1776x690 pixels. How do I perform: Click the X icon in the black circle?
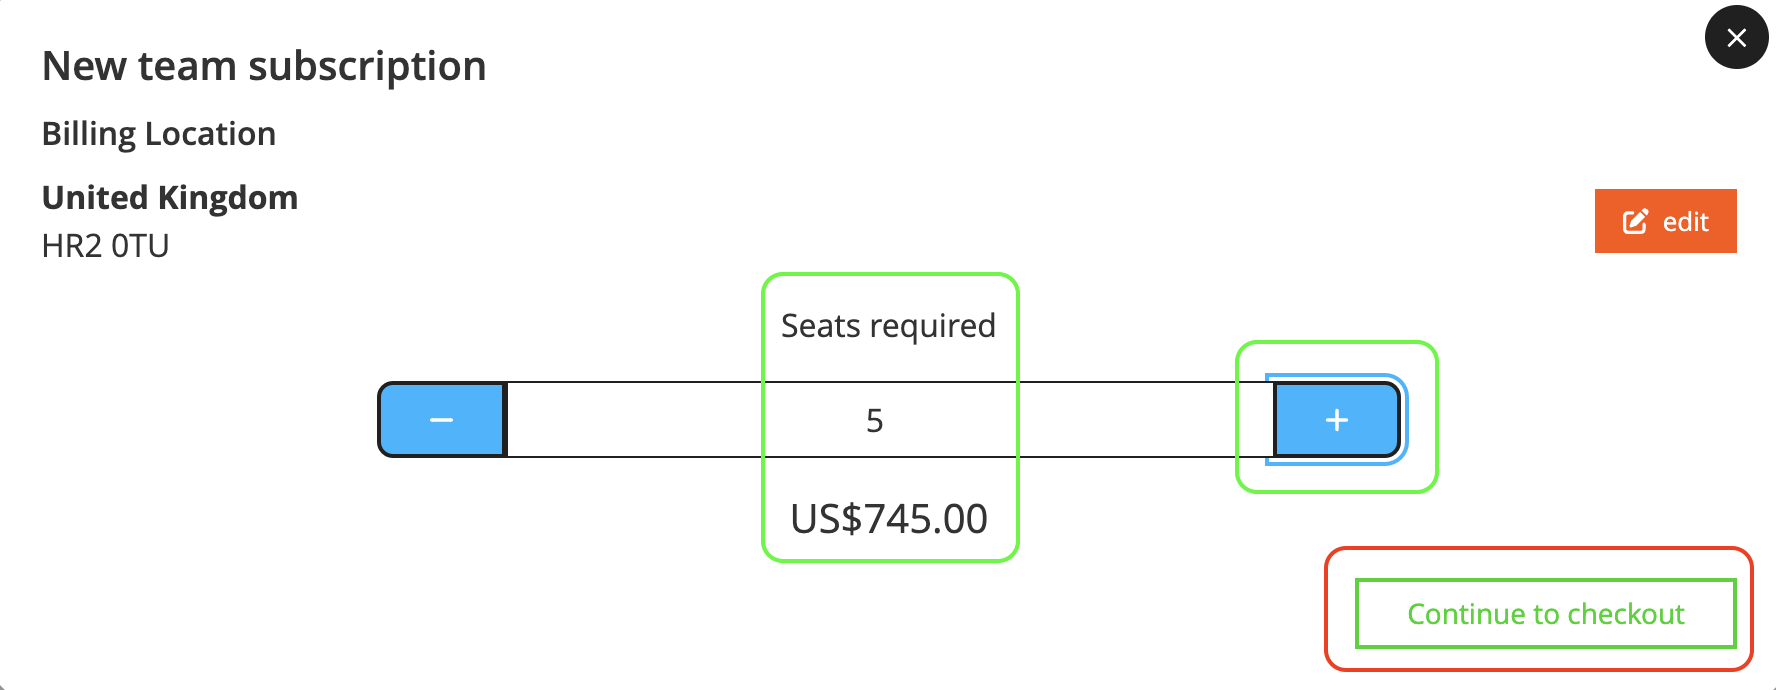pos(1736,37)
